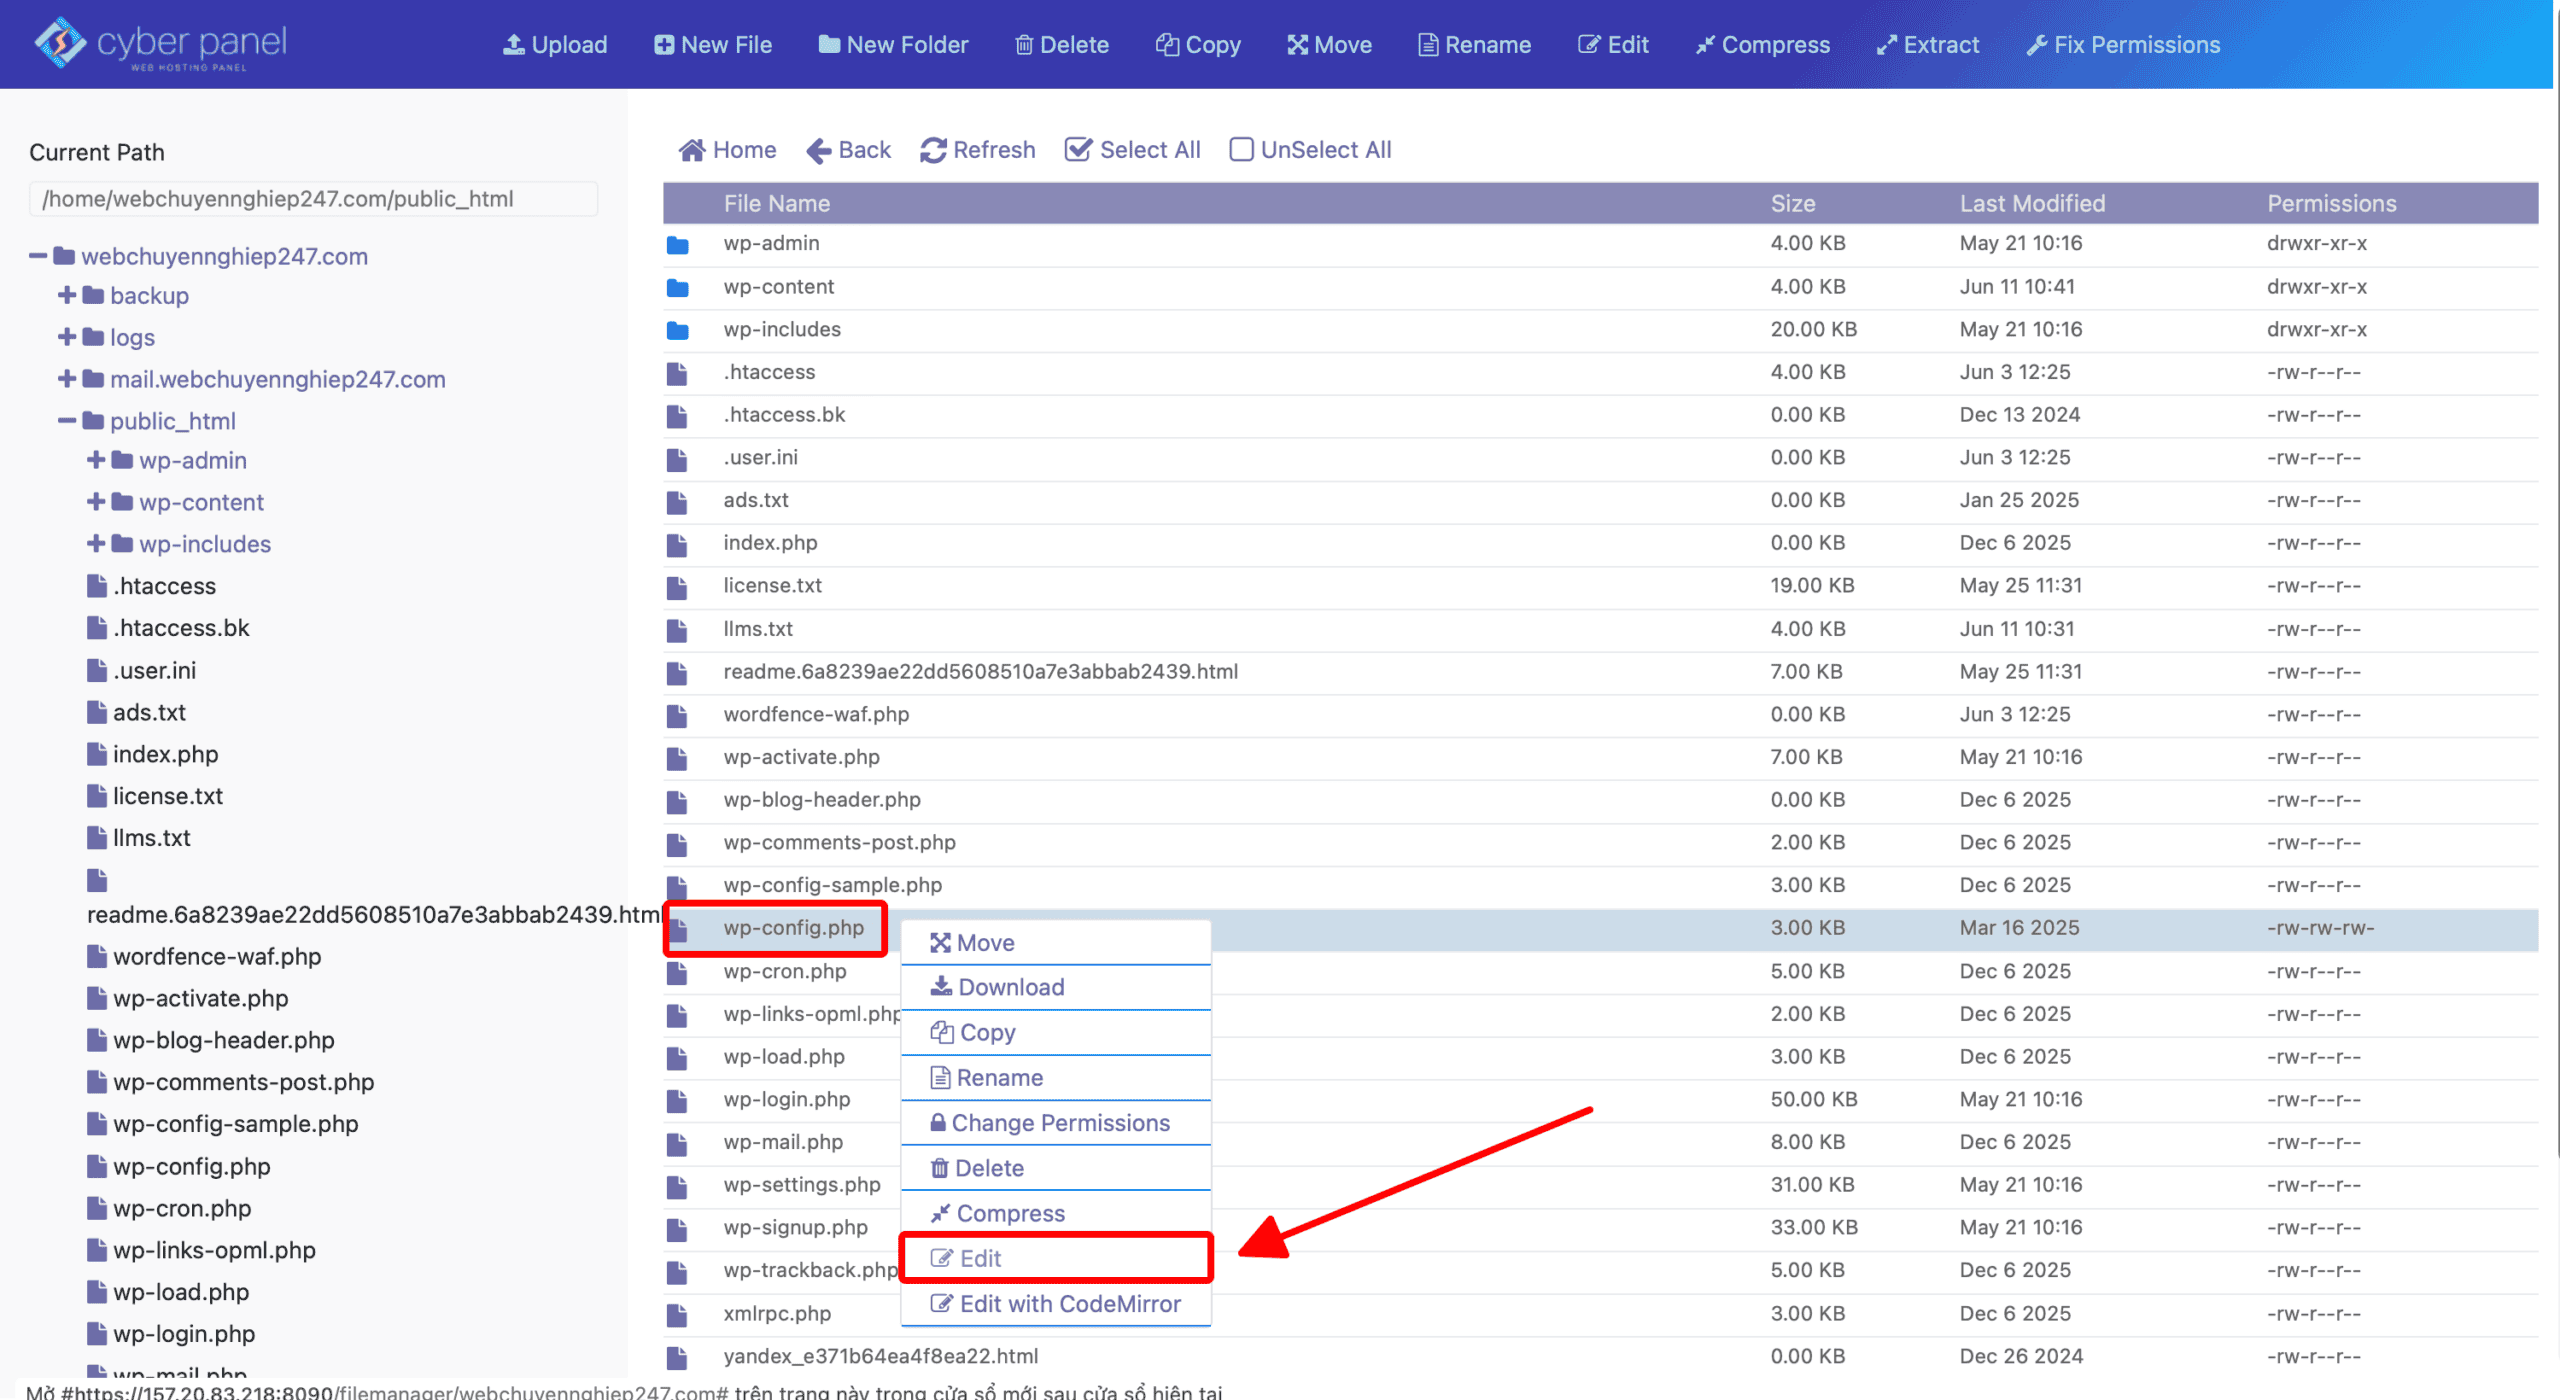This screenshot has width=2560, height=1400.
Task: Click the Permissions column header
Action: click(2331, 204)
